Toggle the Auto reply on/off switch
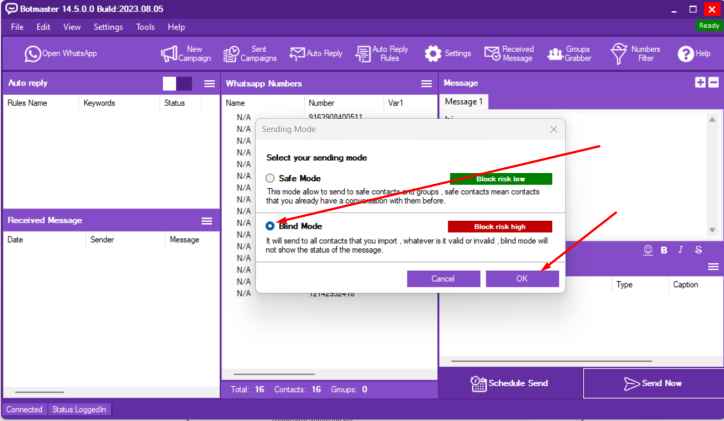The width and height of the screenshot is (724, 421). [177, 84]
